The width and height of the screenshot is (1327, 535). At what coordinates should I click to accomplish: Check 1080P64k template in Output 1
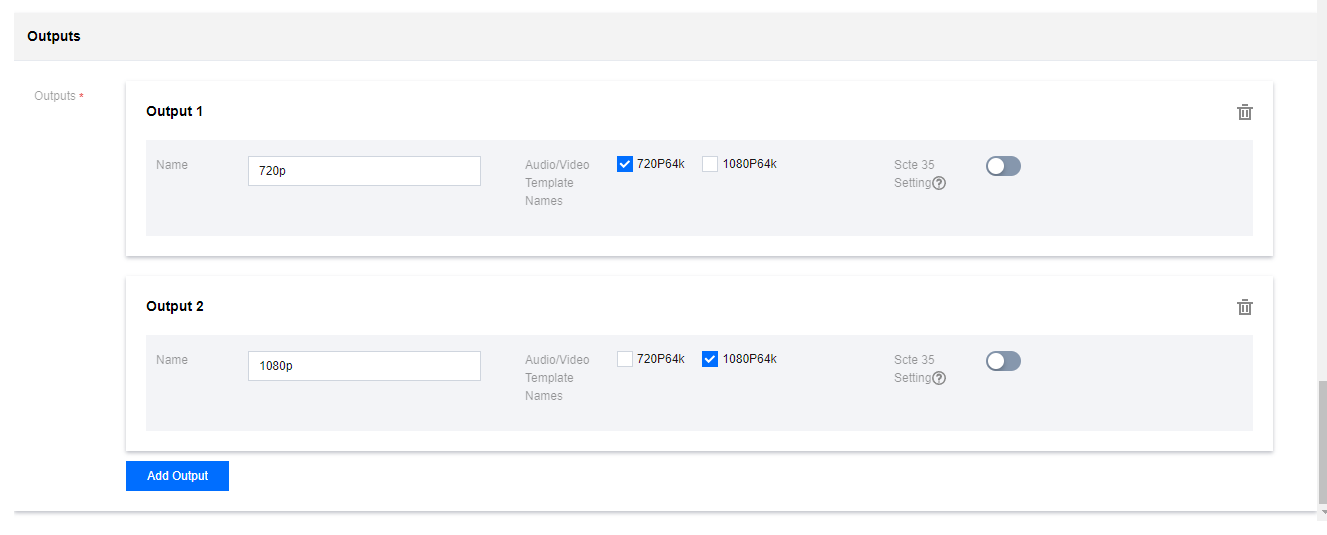coord(710,164)
